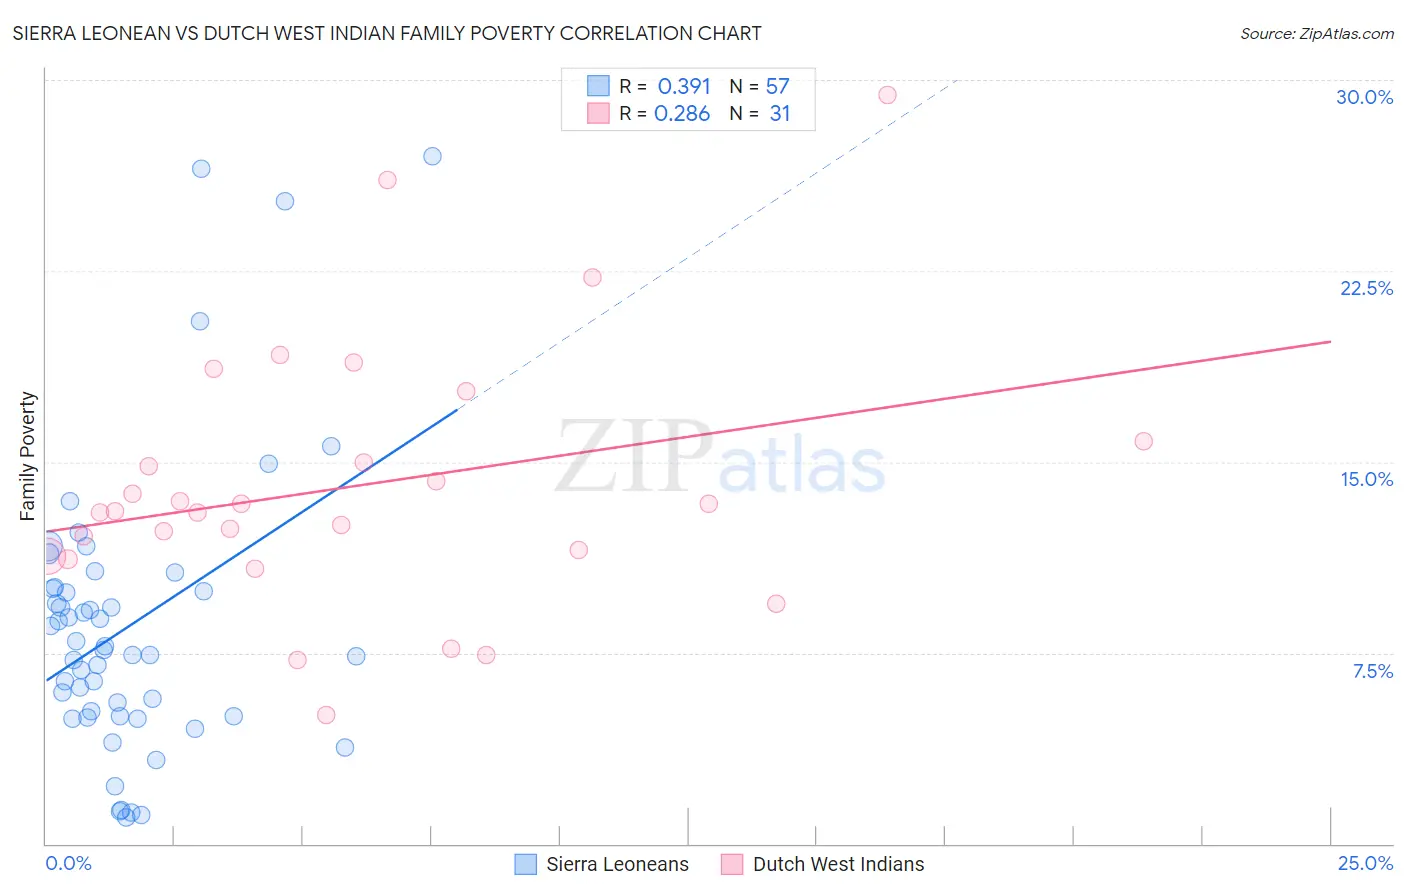Click the ZIPatlas watermark in chart center
This screenshot has height=892, width=1406.
point(720,460)
